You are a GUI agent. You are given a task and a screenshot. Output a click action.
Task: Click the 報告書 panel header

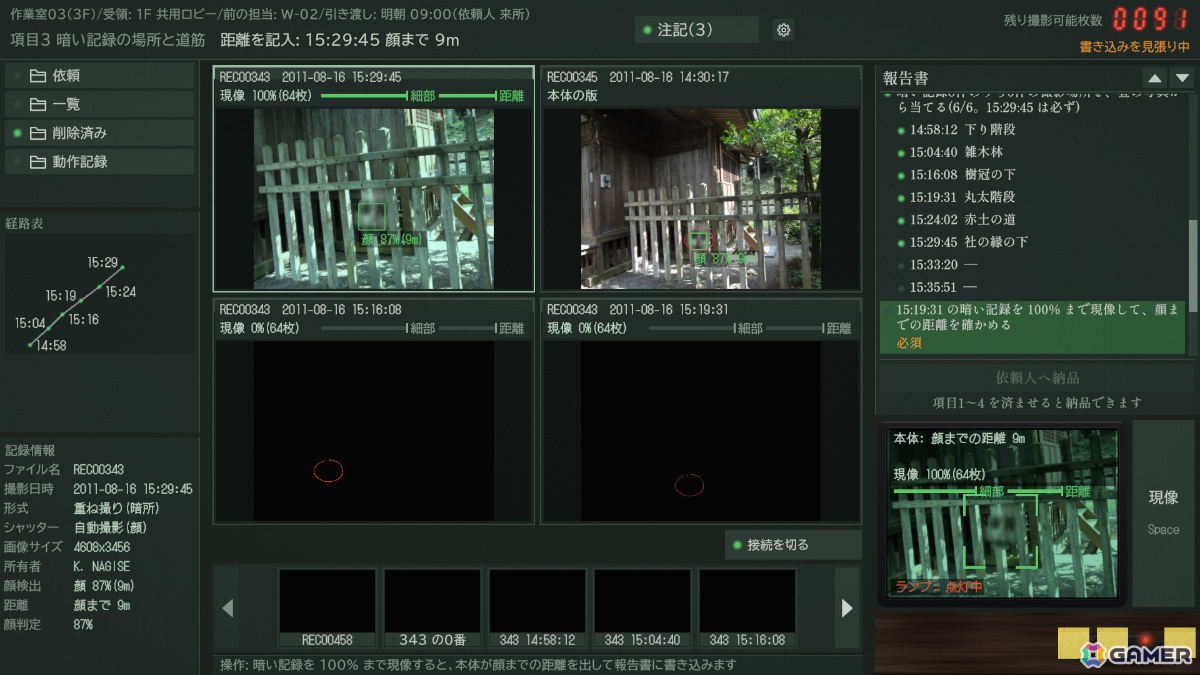906,77
